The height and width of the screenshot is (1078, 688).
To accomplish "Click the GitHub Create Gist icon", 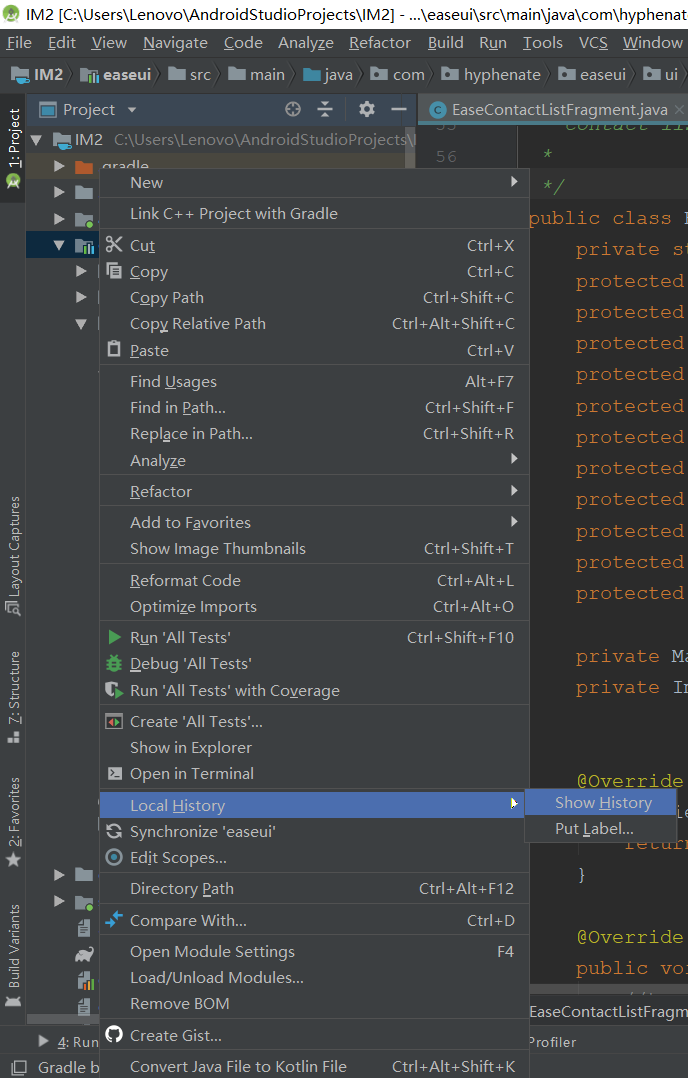I will [x=114, y=1034].
